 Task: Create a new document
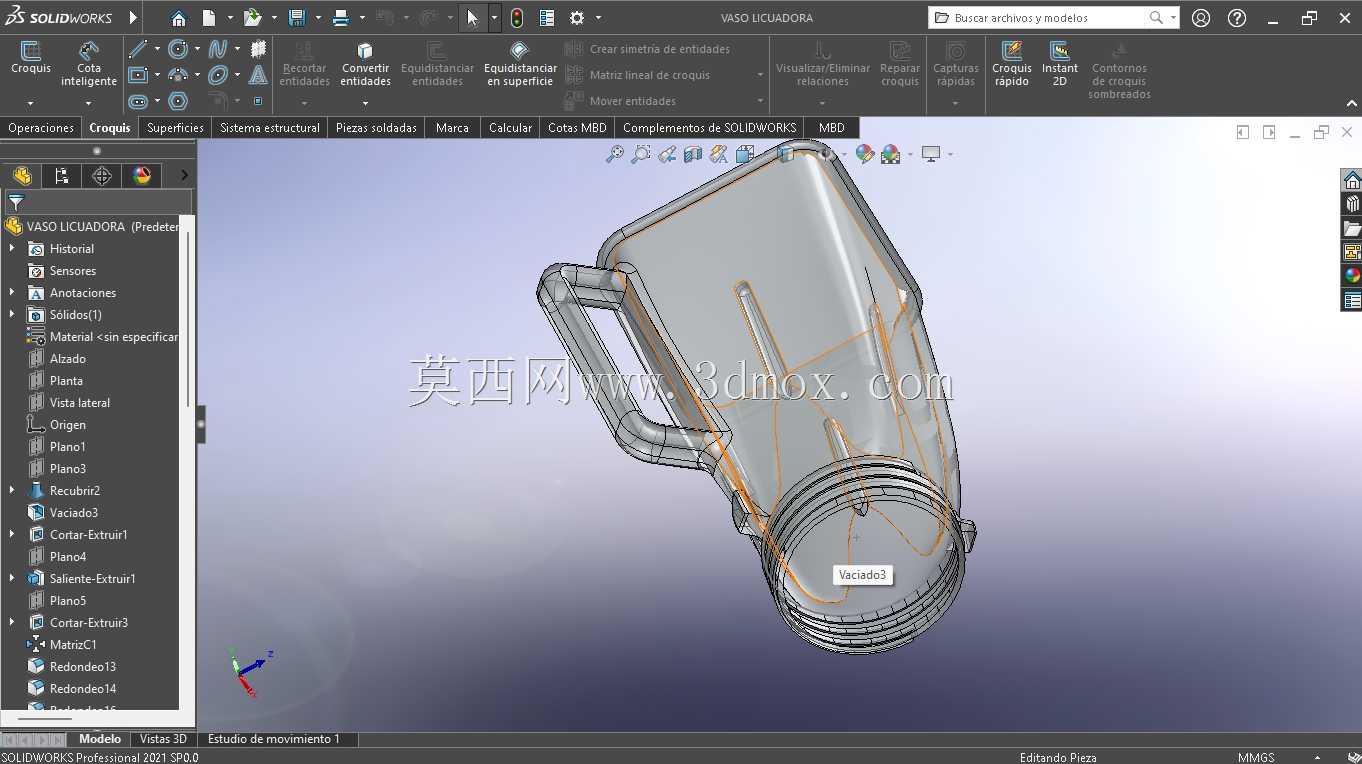(x=209, y=18)
